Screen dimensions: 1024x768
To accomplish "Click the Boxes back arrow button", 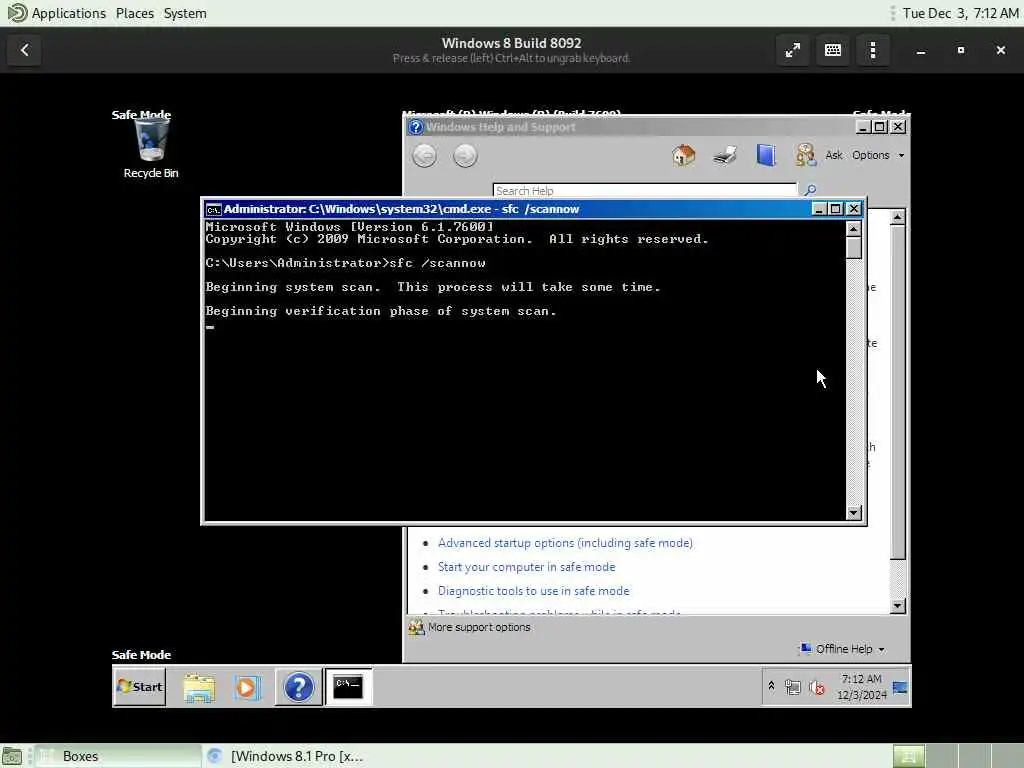I will point(24,50).
